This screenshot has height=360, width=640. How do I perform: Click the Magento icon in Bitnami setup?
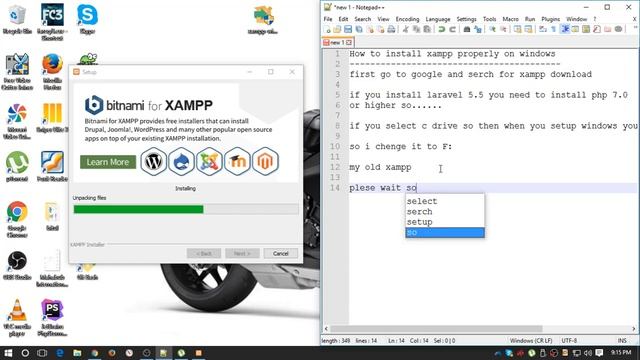(x=265, y=162)
